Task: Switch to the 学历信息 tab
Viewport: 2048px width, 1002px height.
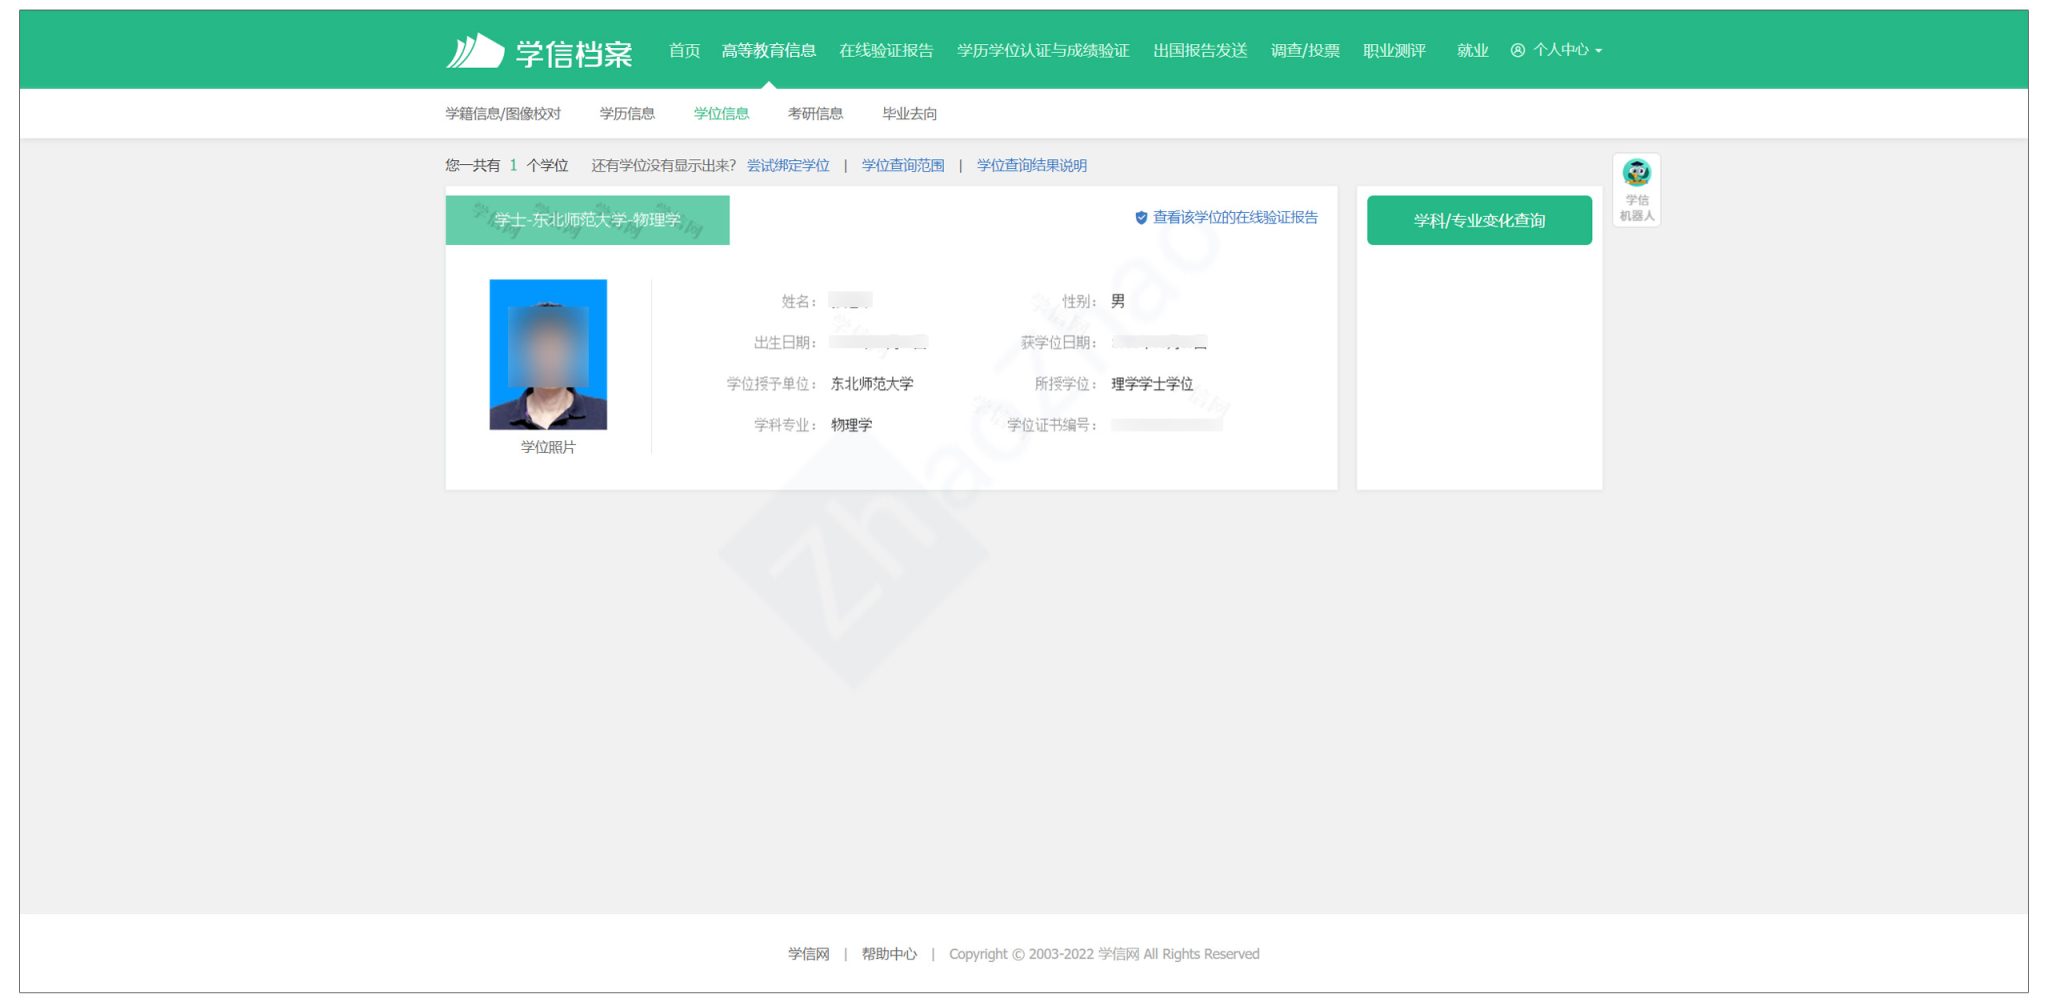Action: pos(628,113)
